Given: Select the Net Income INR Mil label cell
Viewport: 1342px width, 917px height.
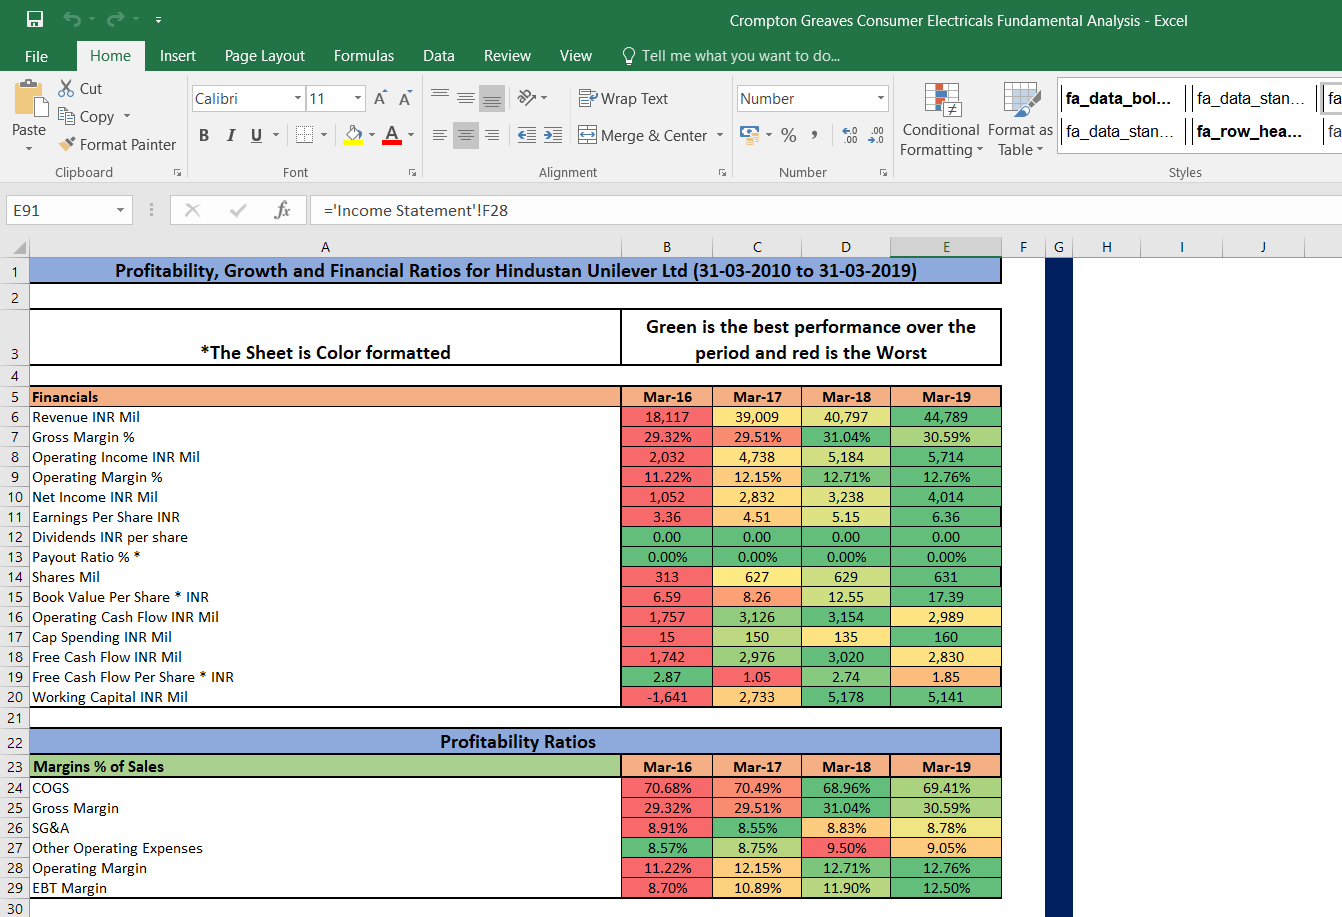Looking at the screenshot, I should (x=325, y=497).
